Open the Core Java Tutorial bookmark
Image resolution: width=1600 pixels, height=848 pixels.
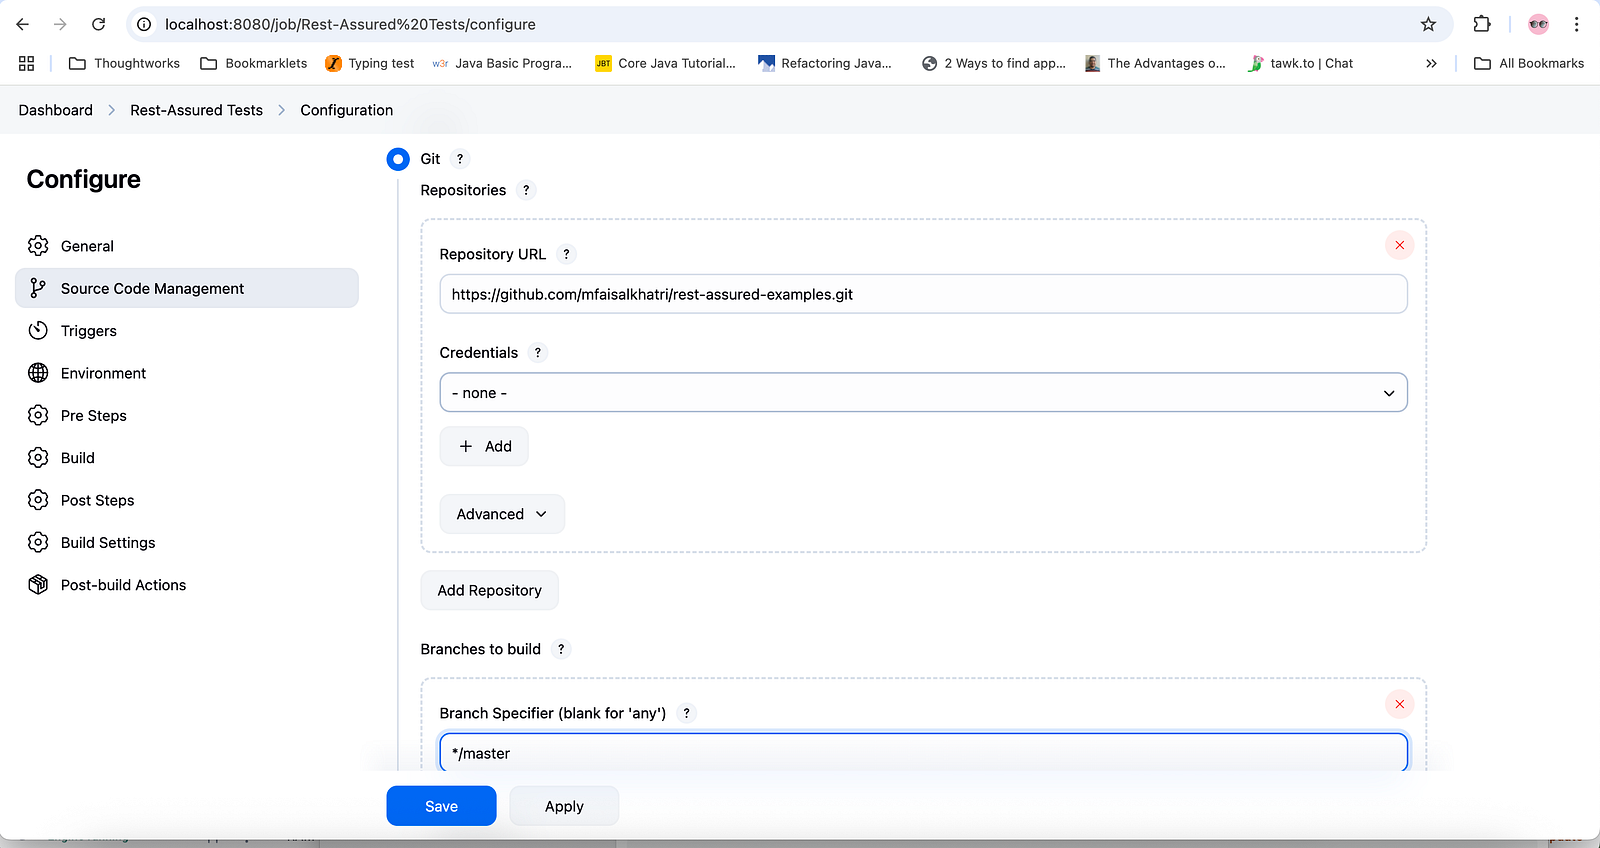[665, 63]
